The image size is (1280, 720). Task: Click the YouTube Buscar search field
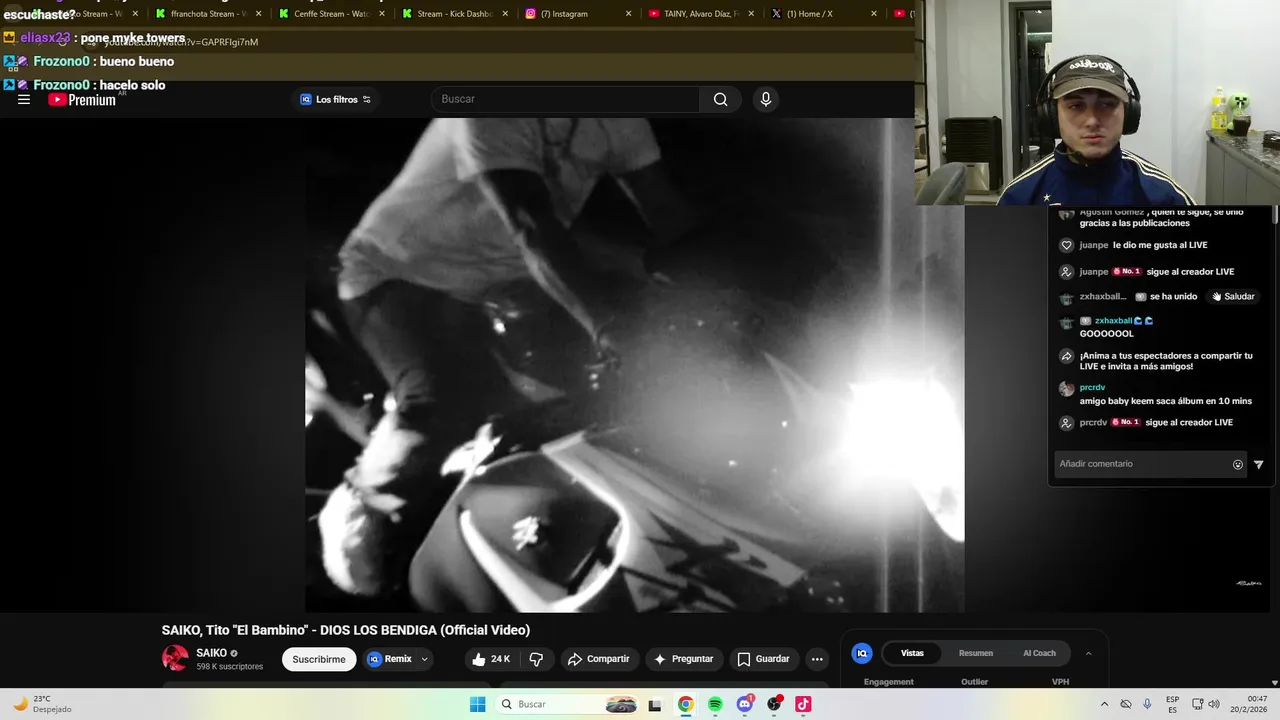coord(565,99)
